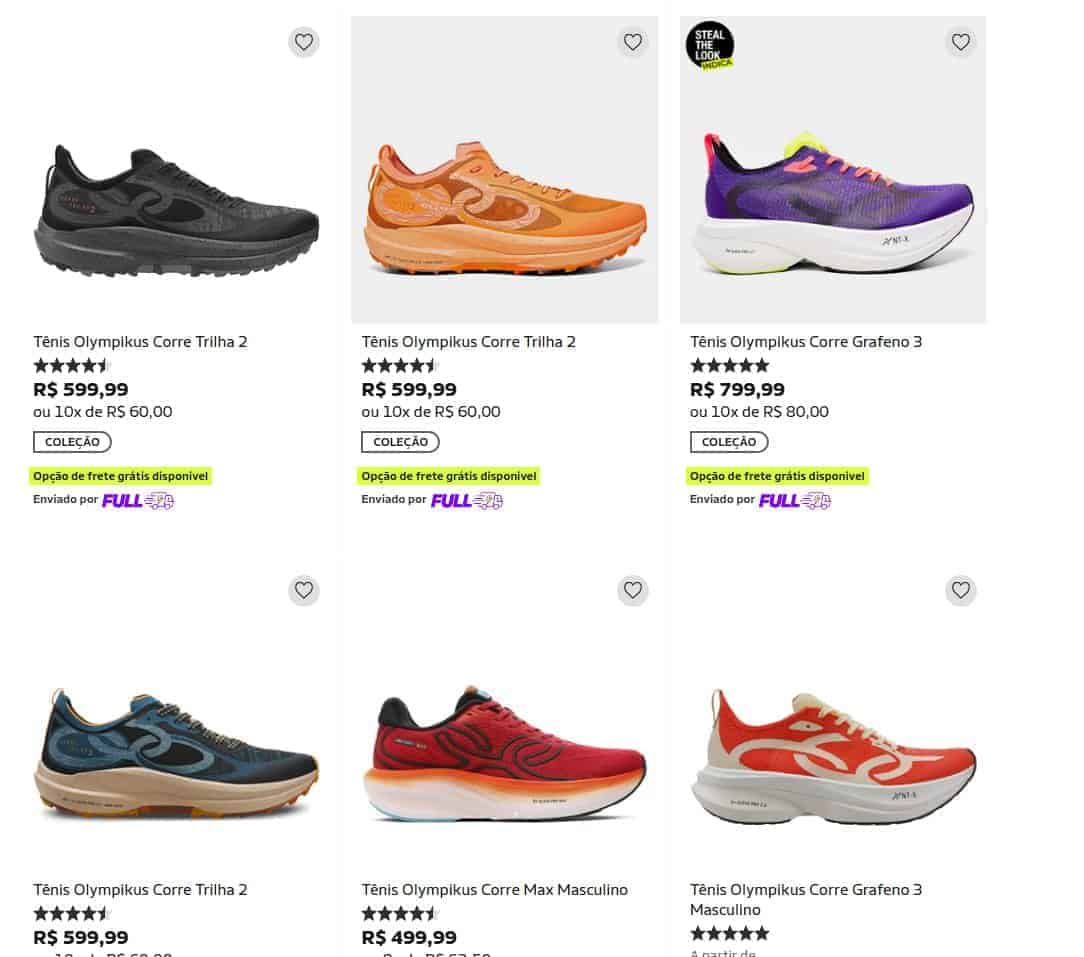Toggle wishlist heart on orange Corre Trilha 2

point(632,42)
